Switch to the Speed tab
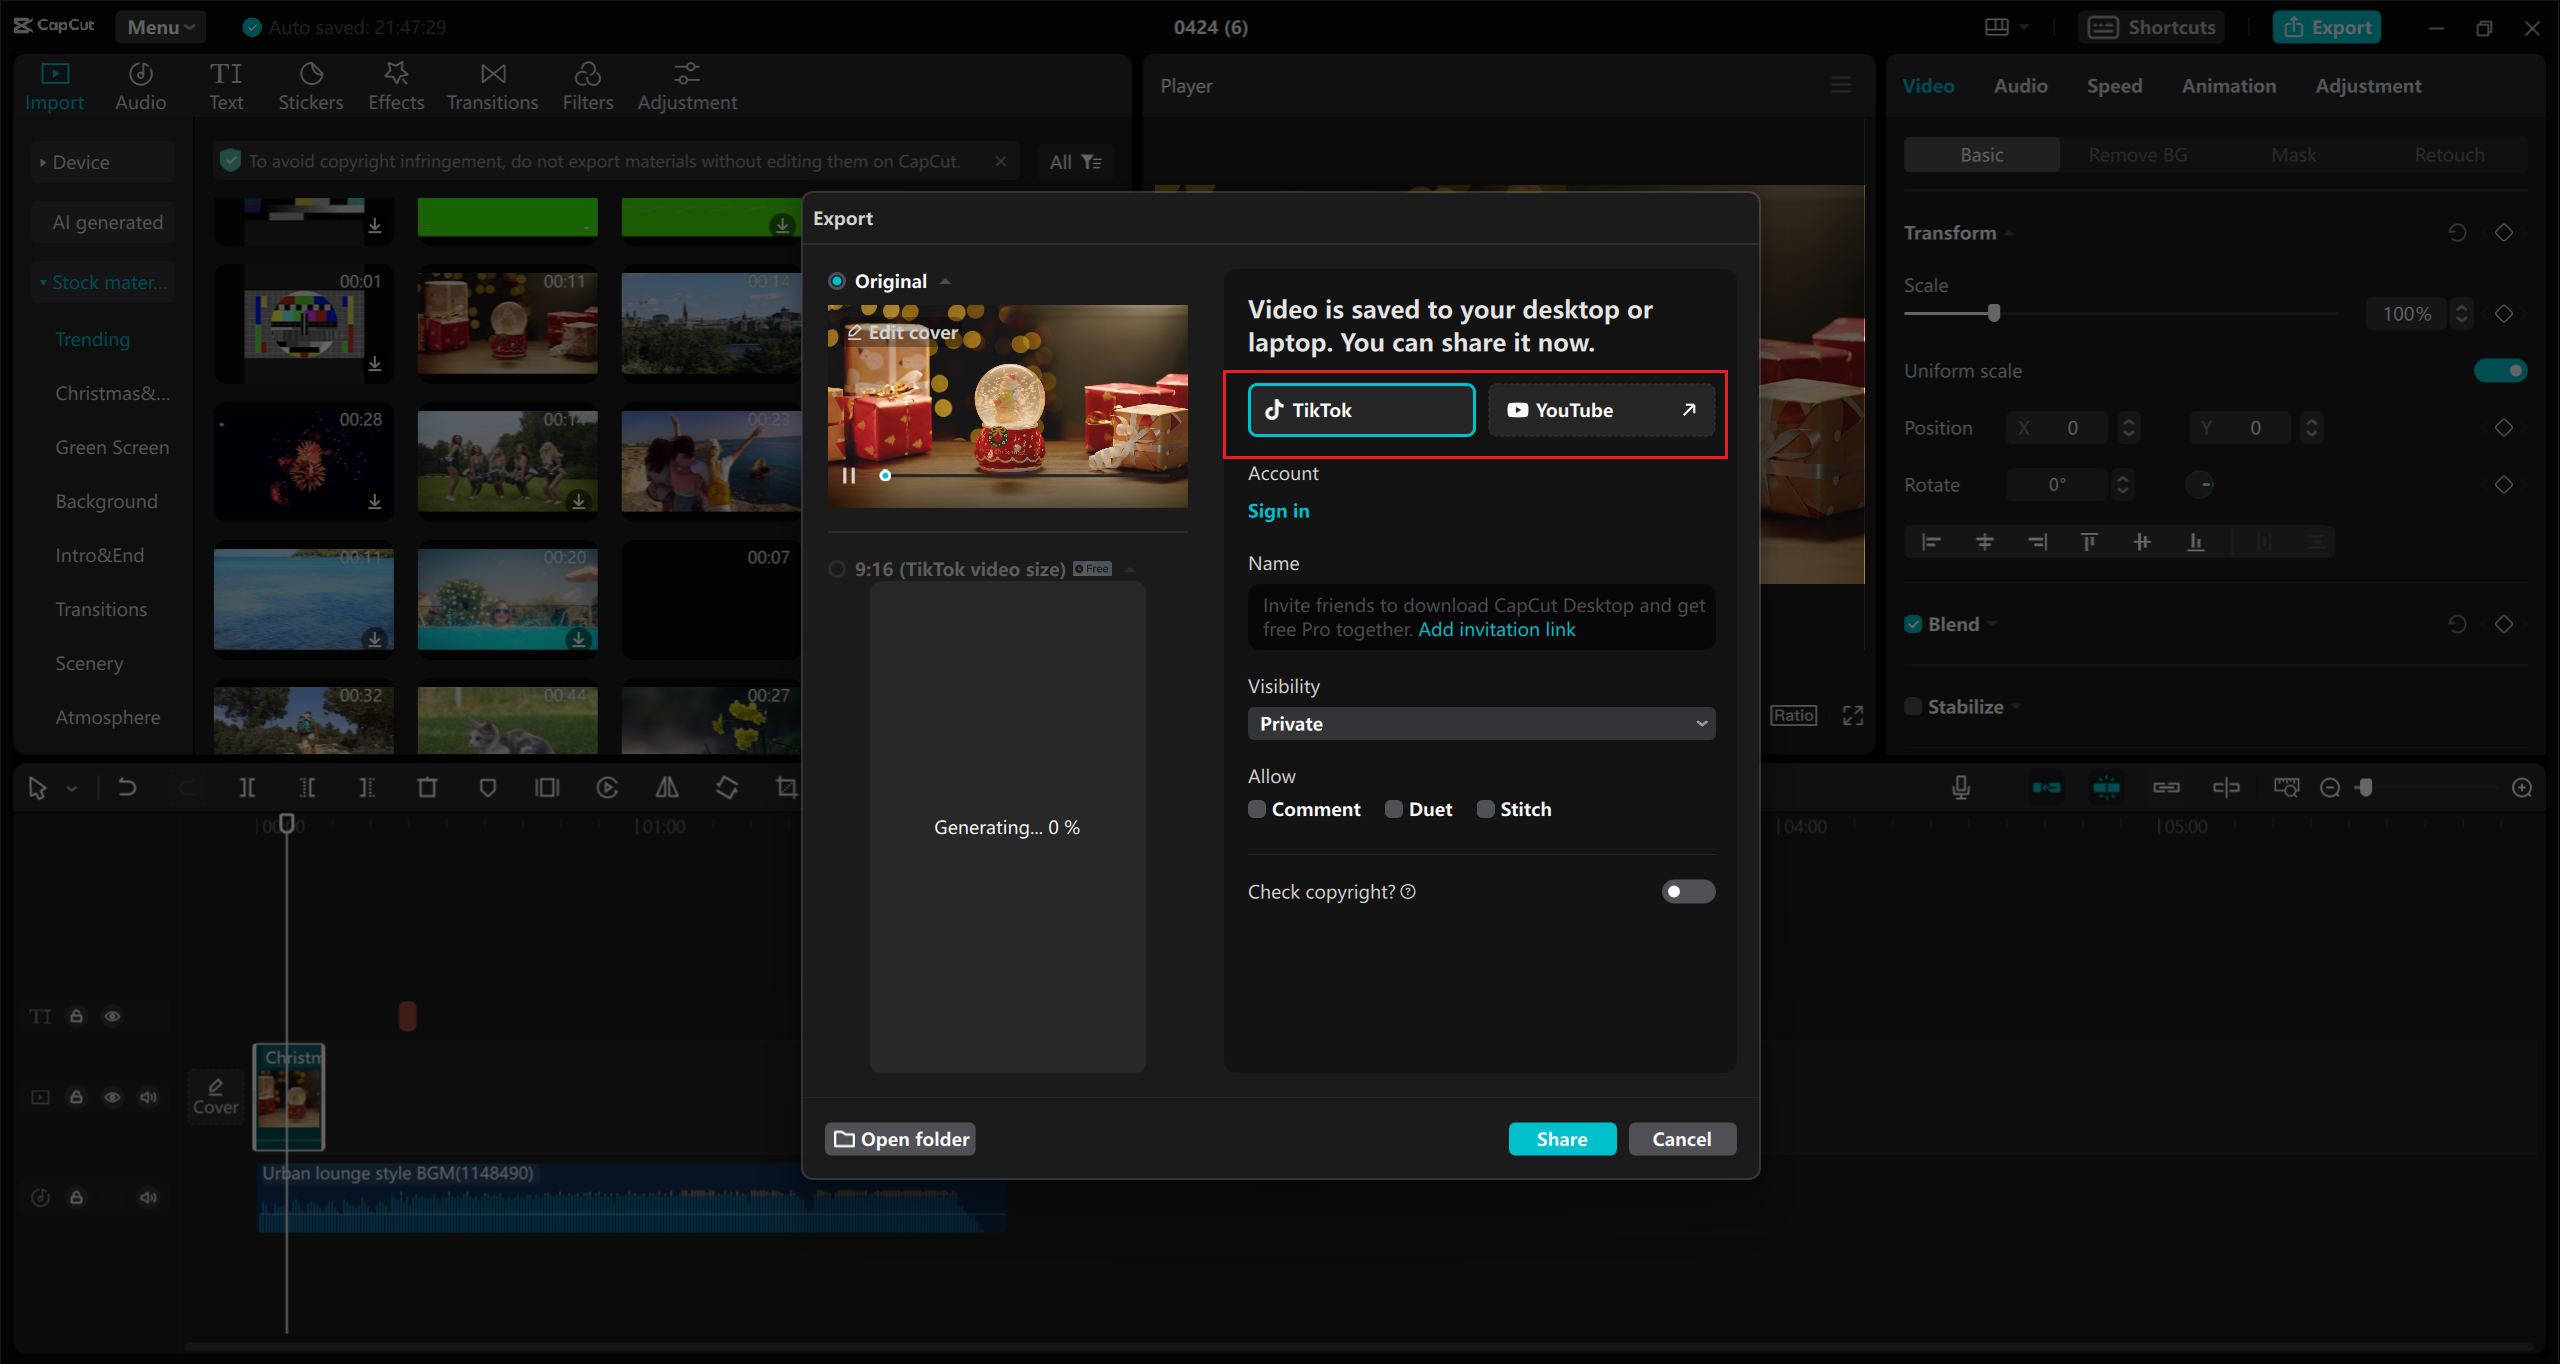This screenshot has height=1364, width=2560. tap(2114, 86)
